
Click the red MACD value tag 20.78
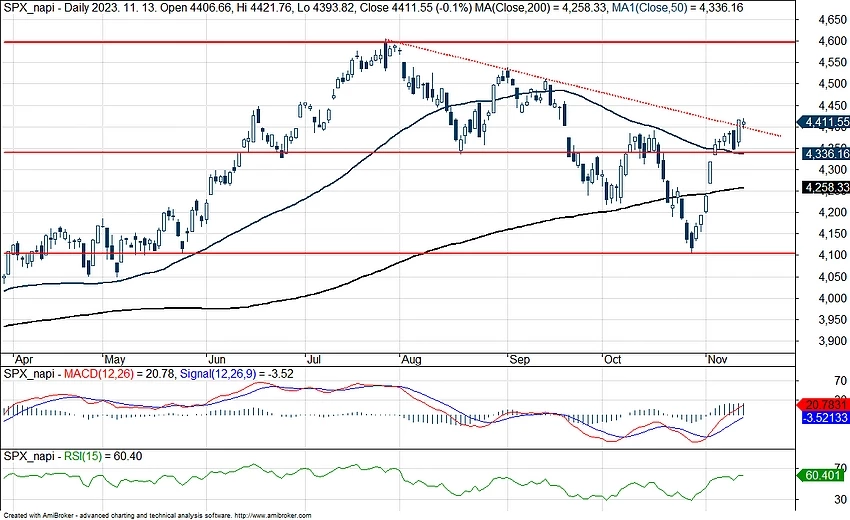[x=825, y=403]
